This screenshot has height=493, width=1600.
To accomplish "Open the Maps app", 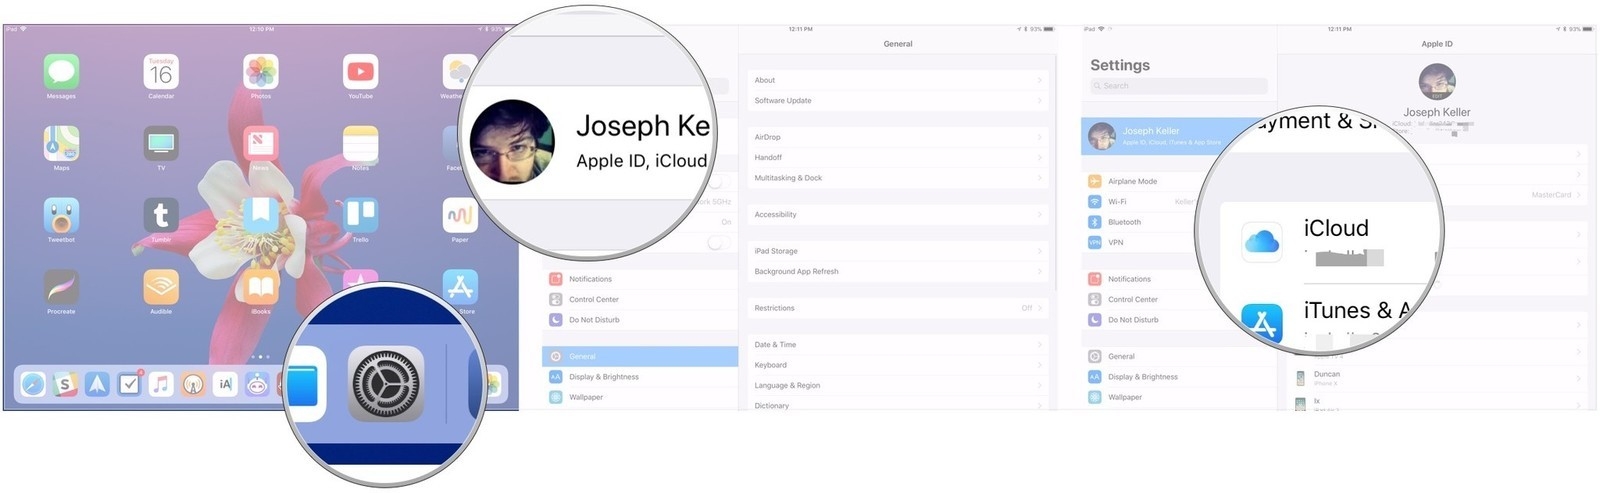I will click(x=61, y=144).
